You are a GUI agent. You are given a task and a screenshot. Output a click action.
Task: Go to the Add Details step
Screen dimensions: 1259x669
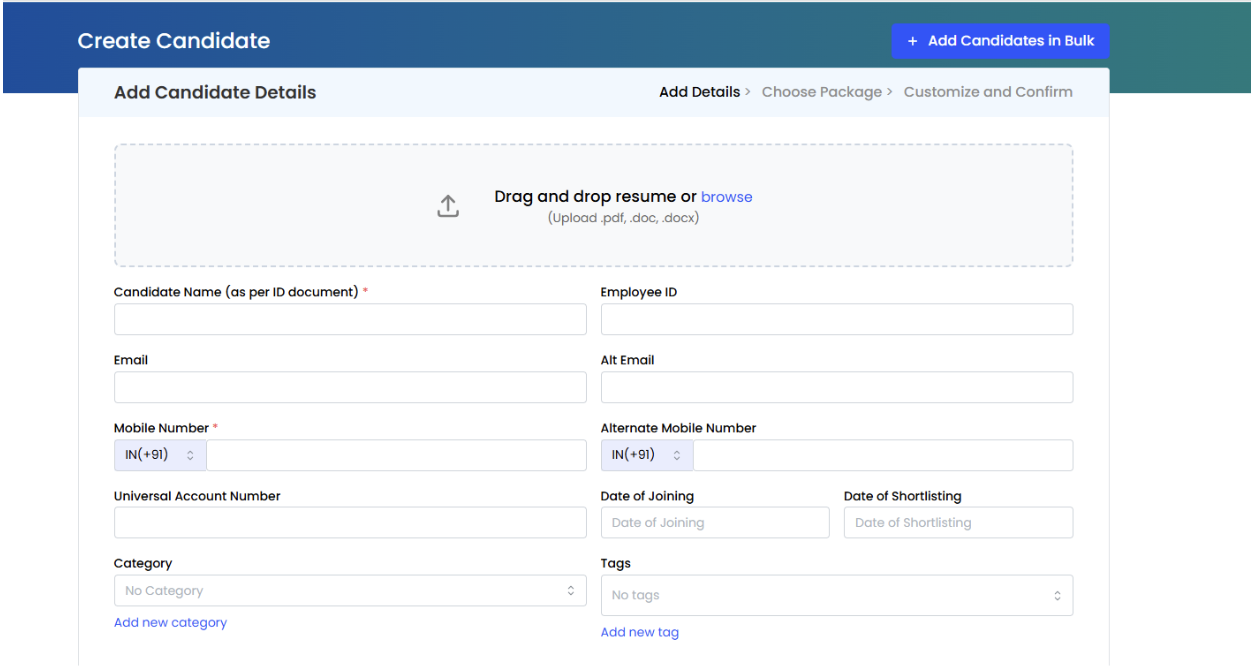click(x=699, y=92)
